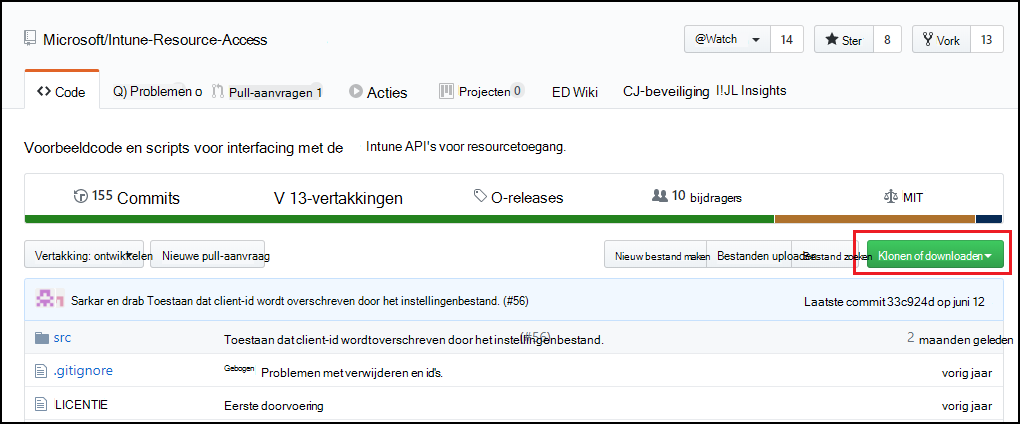
Task: Click the repository book icon
Action: pyautogui.click(x=30, y=39)
